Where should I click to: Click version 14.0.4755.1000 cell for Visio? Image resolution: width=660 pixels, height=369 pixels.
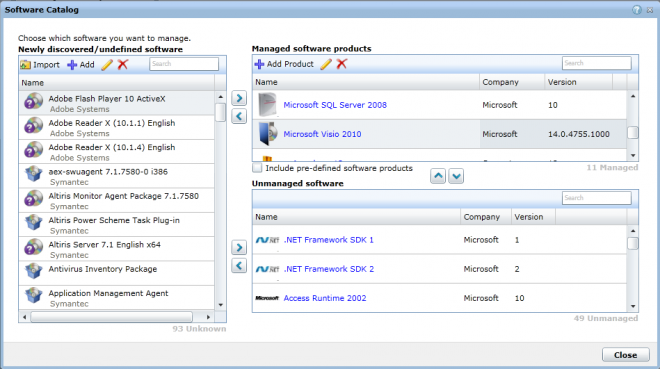[578, 134]
